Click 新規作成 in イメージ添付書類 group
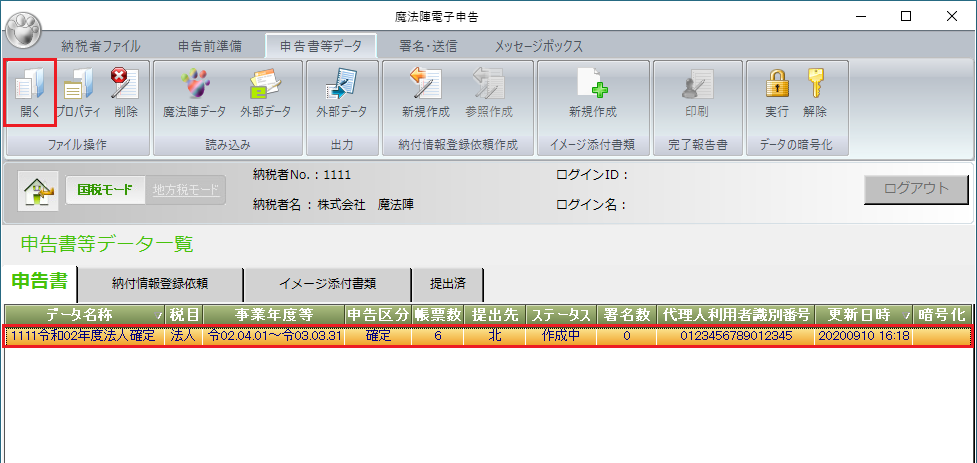977x463 pixels. pos(592,92)
